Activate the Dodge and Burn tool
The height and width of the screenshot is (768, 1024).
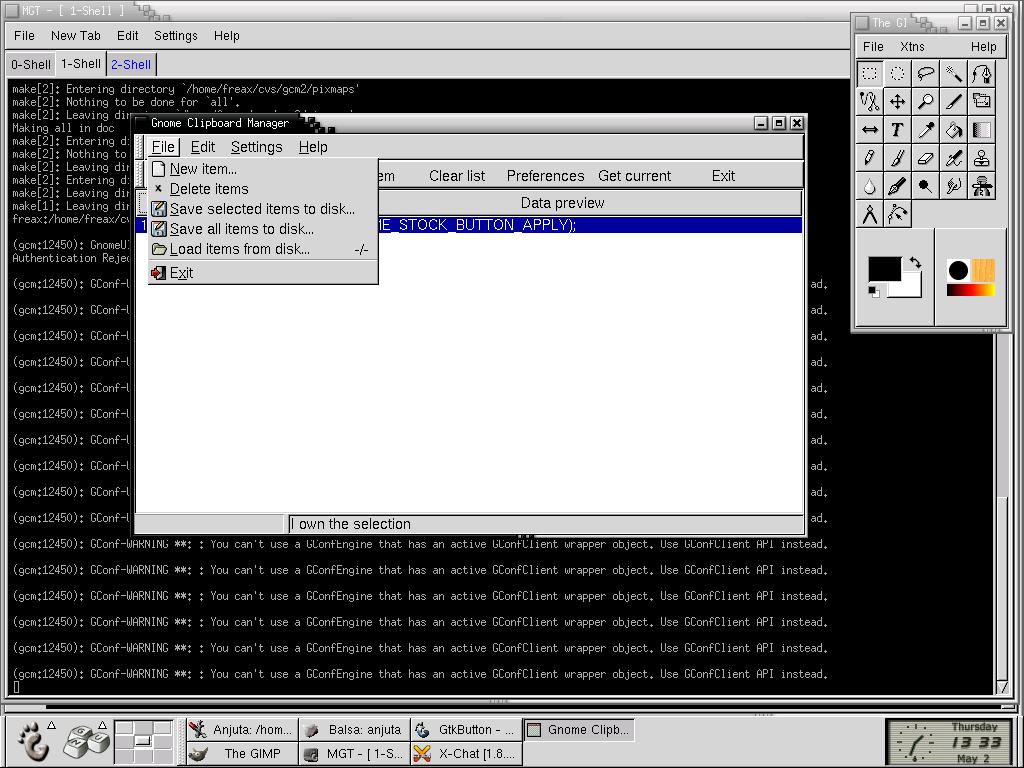coord(925,185)
